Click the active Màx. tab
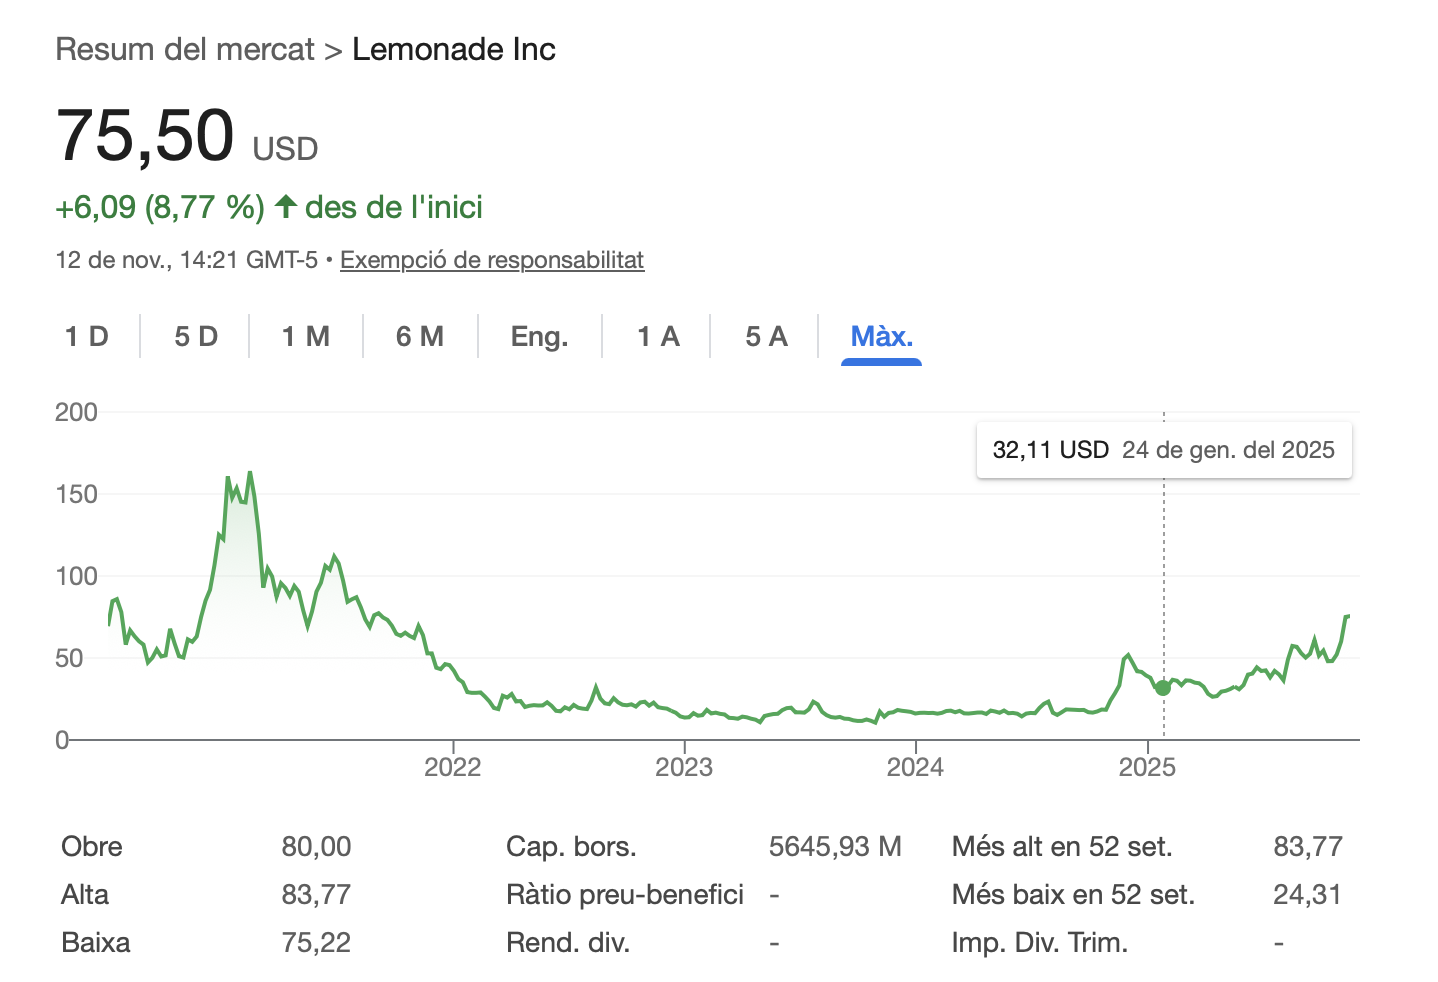Screen dimensions: 1438x982 pos(881,336)
